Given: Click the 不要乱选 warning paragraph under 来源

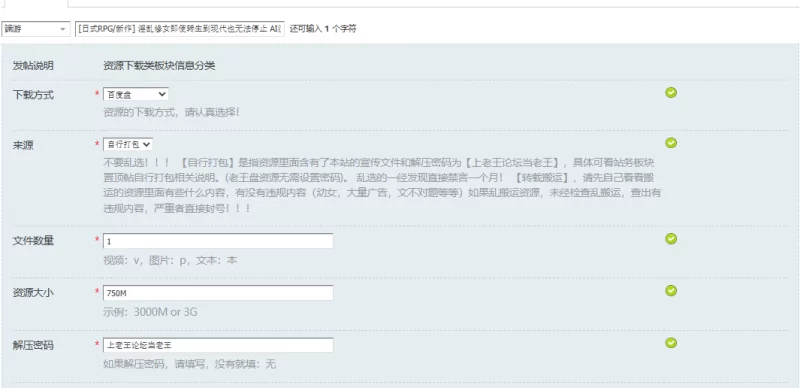Looking at the screenshot, I should [x=382, y=186].
